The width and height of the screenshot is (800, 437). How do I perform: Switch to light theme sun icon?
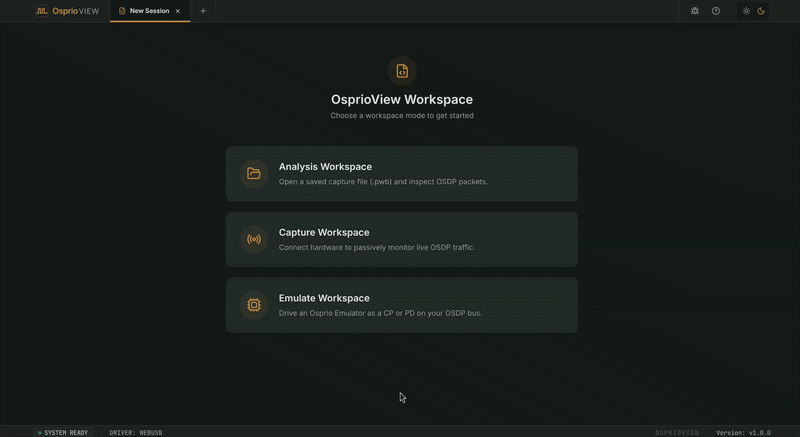pyautogui.click(x=746, y=11)
